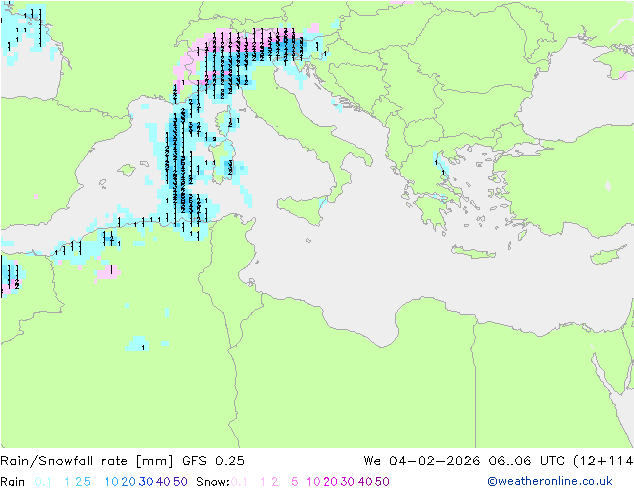Click the Snow legend value 10

coord(313,482)
